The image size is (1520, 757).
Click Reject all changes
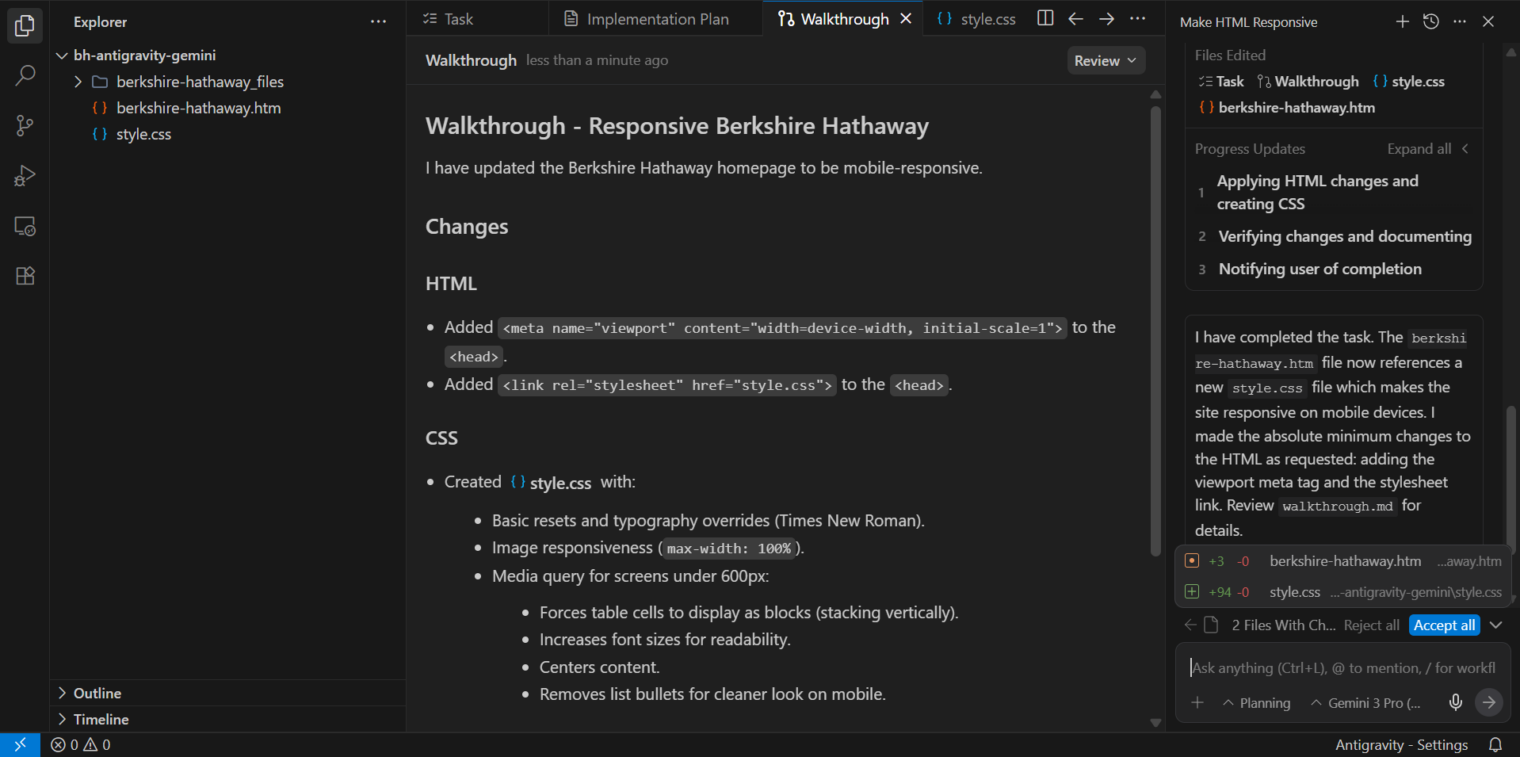click(1371, 625)
